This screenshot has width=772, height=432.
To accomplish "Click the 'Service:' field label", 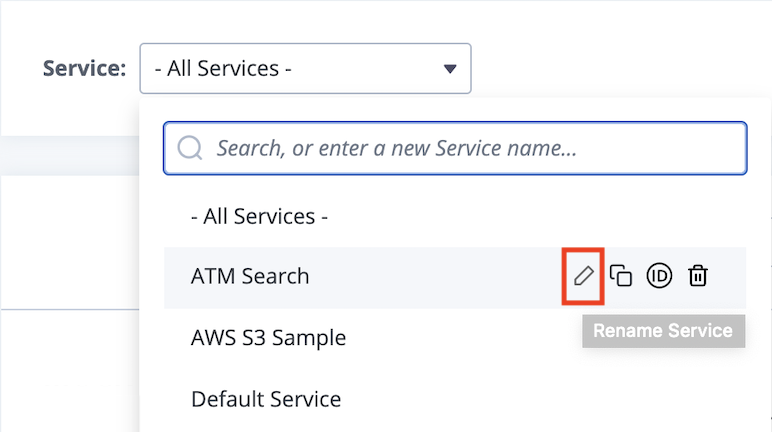I will (84, 68).
